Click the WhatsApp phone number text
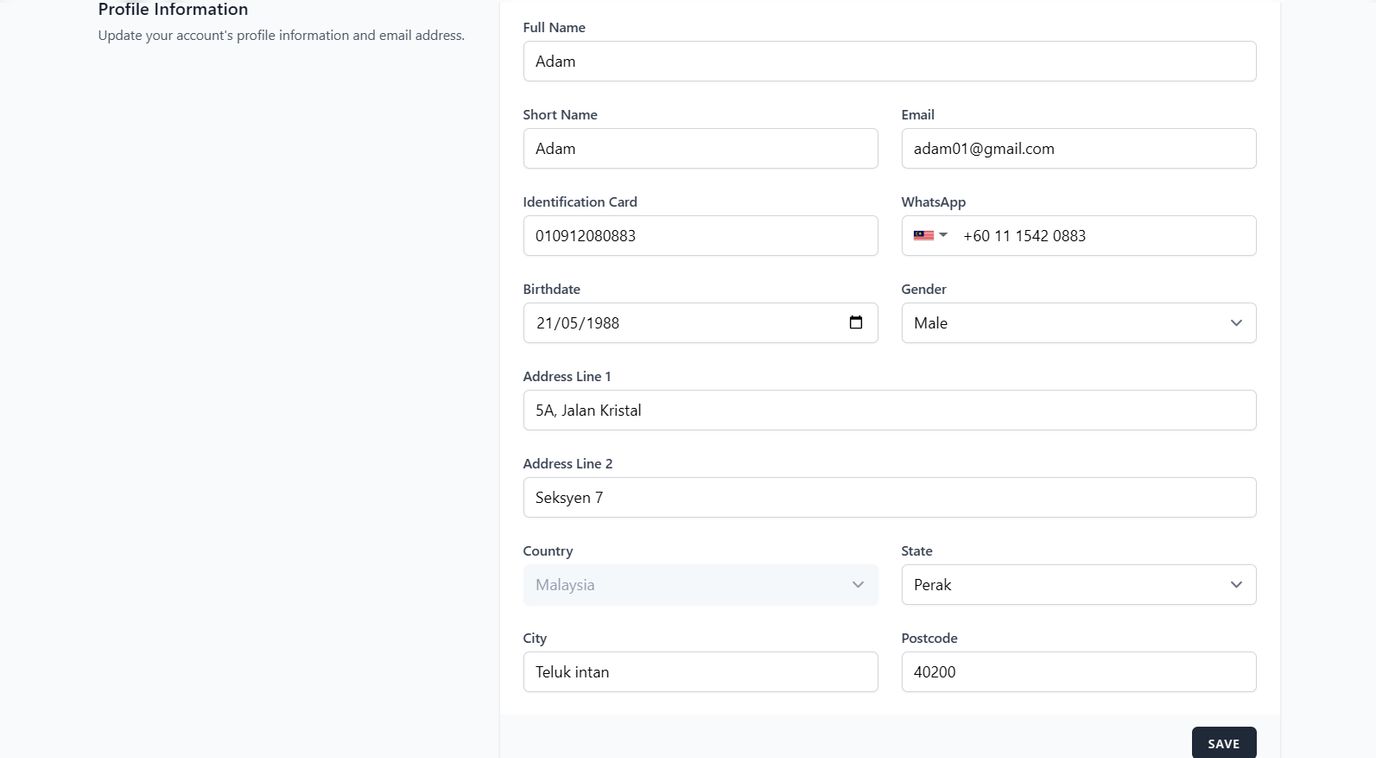This screenshot has height=758, width=1376. (1024, 236)
